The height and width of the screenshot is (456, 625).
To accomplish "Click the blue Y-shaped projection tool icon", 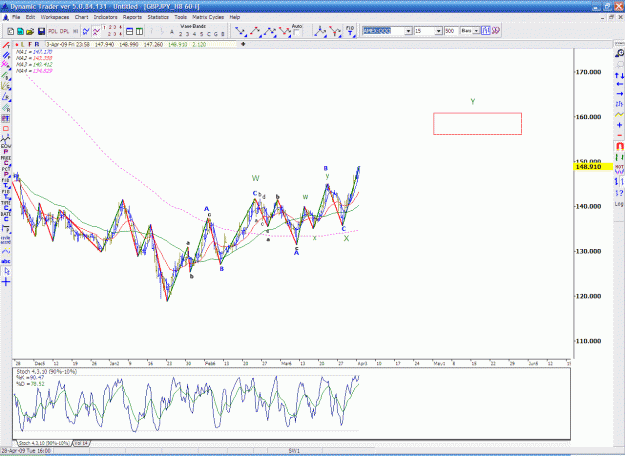I will click(x=320, y=31).
